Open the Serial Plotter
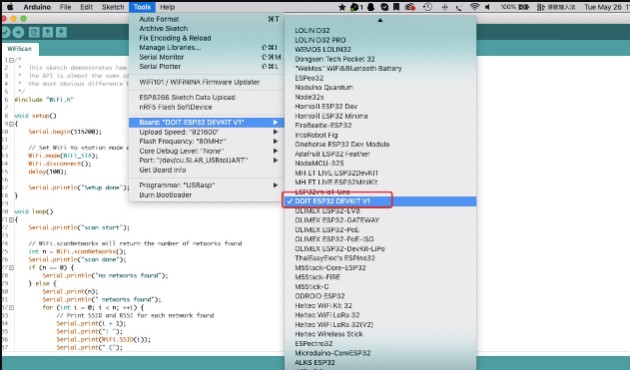Viewport: 630px width, 370px height. pos(206,66)
